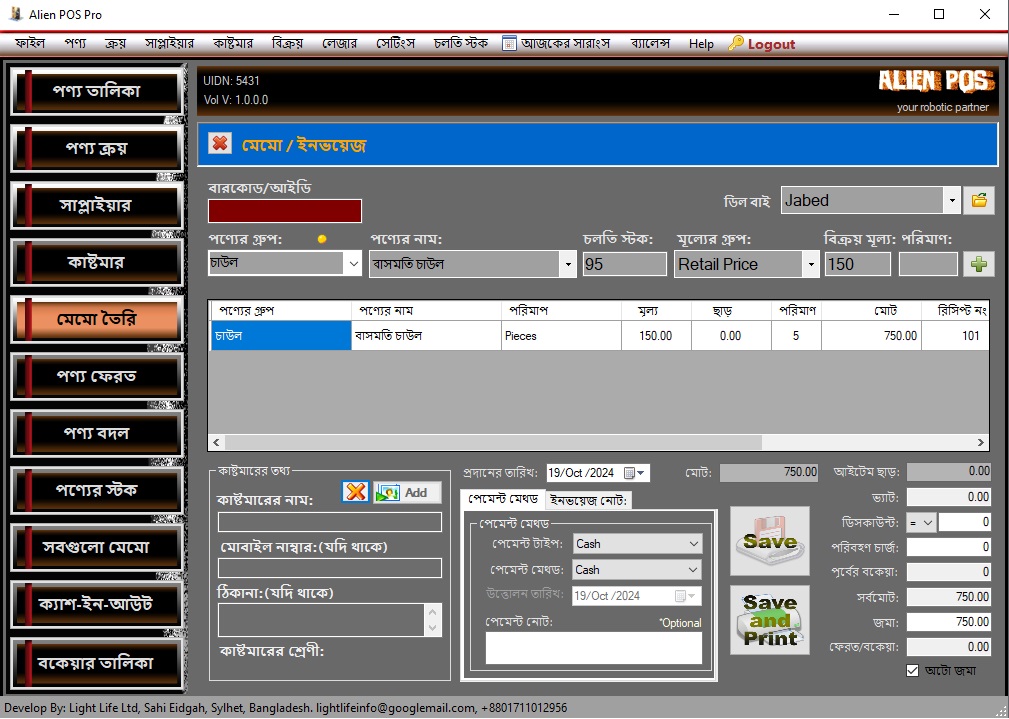Clear customer info with the X icon
This screenshot has width=1009, height=719.
(355, 492)
